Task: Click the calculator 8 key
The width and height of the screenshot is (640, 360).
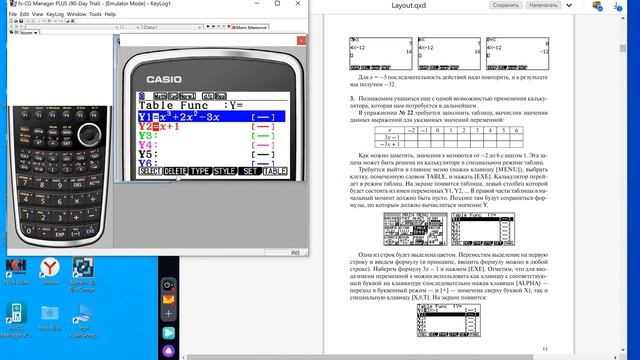Action: (x=42, y=184)
